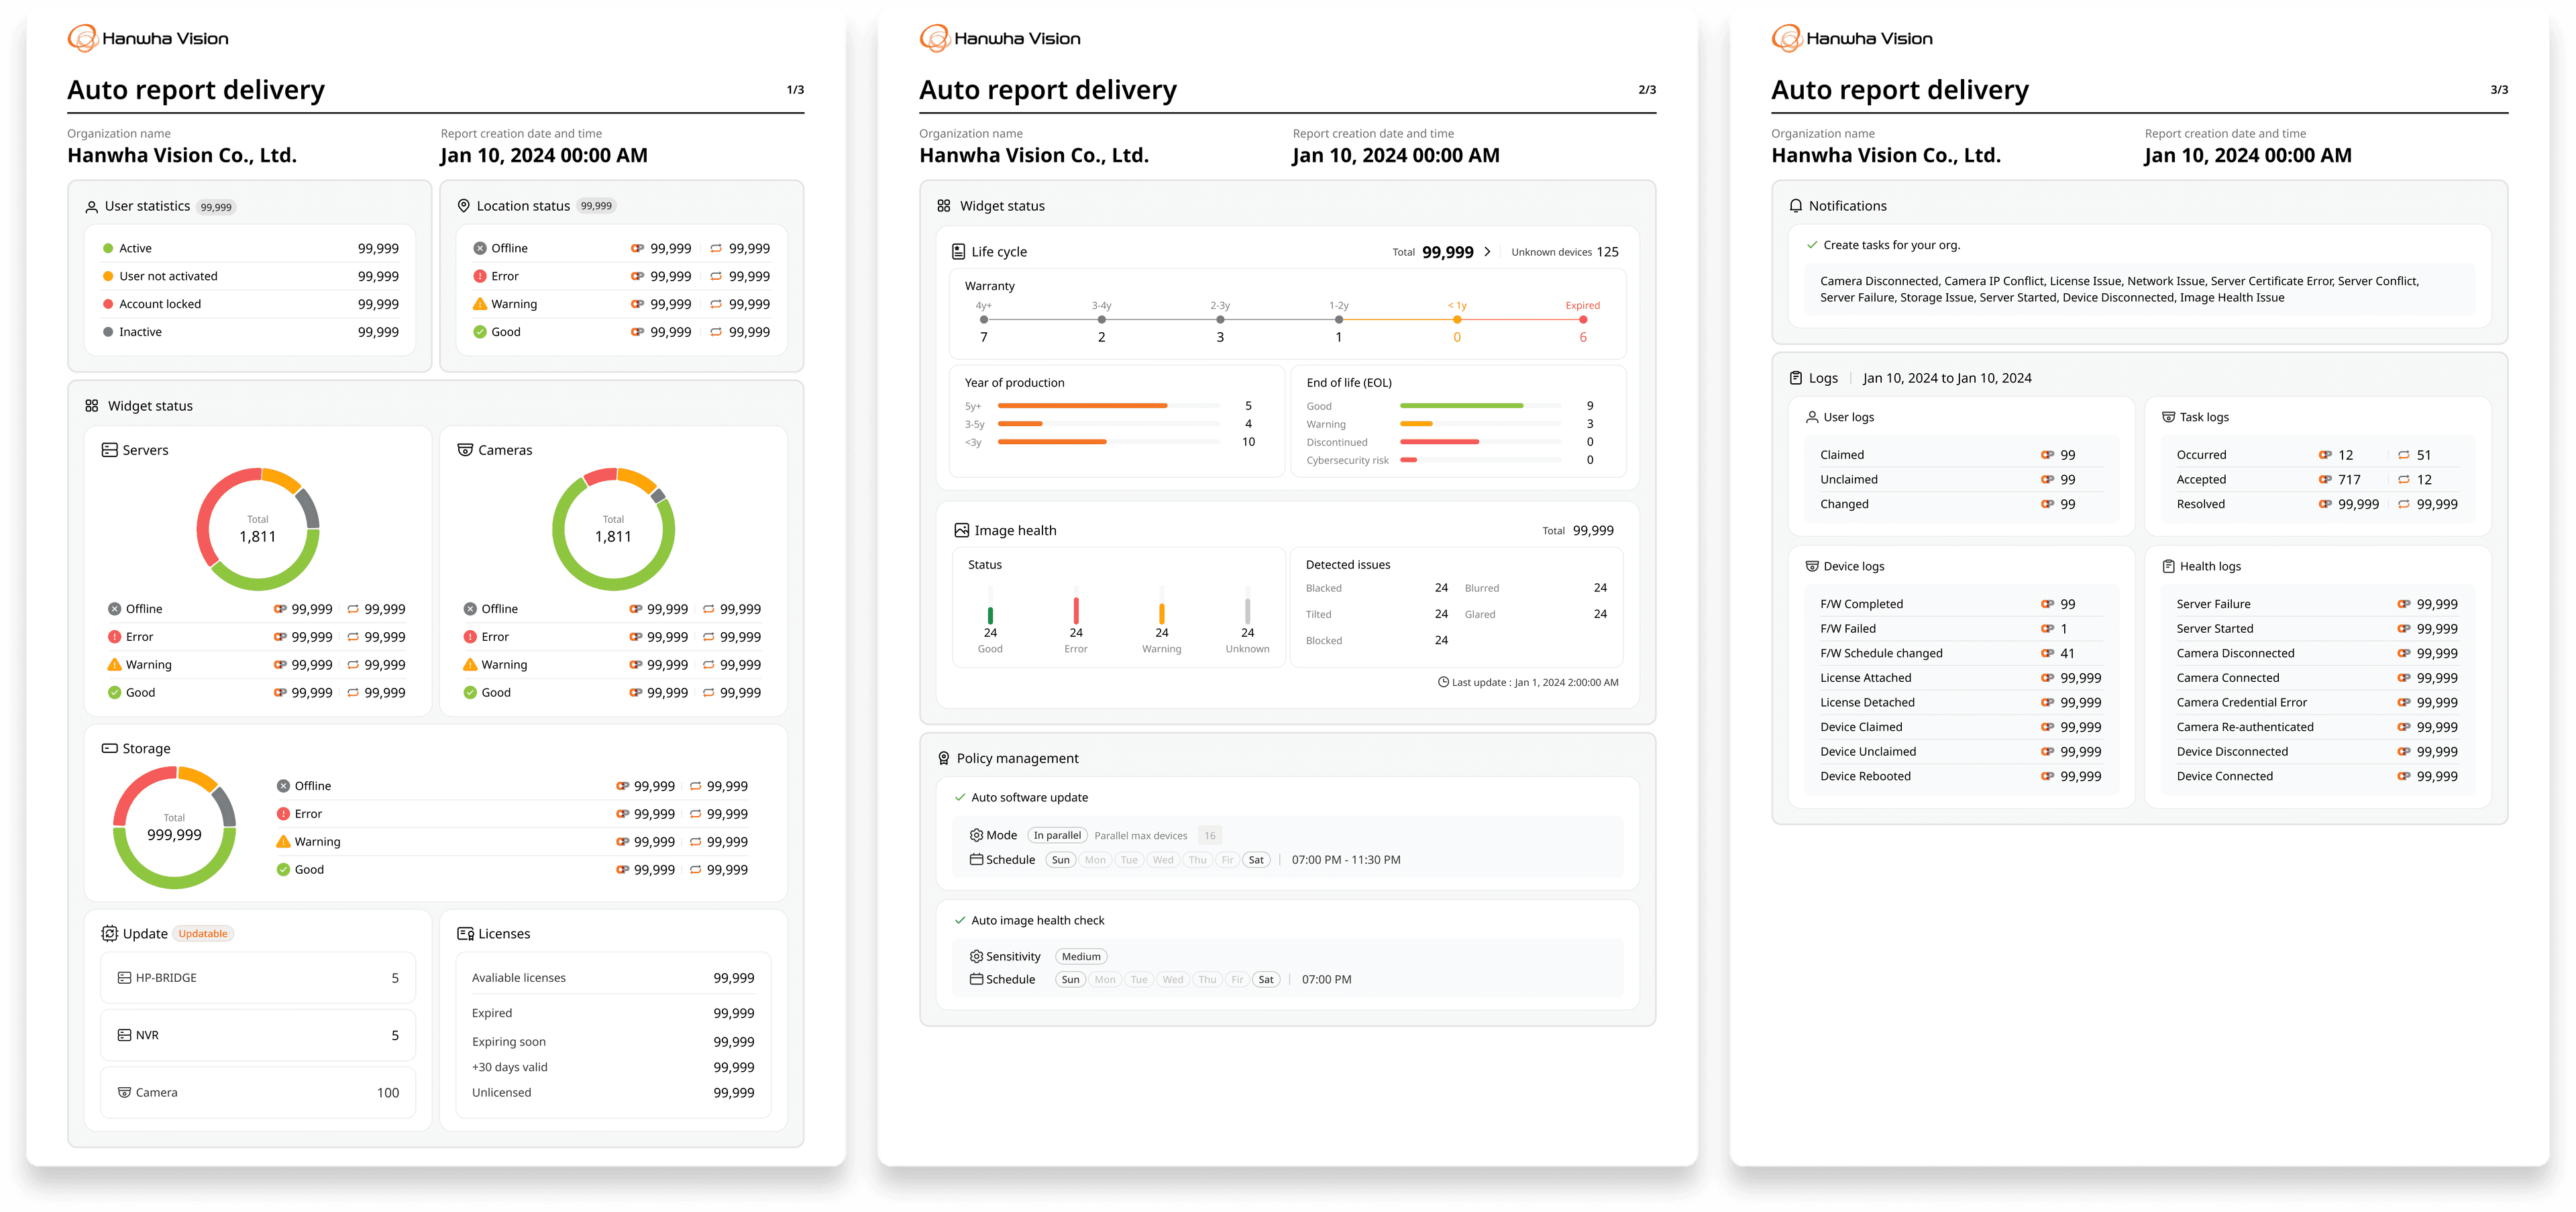Click the Expired marker on Warranty timeline
This screenshot has height=1212, width=2576.
(x=1583, y=320)
